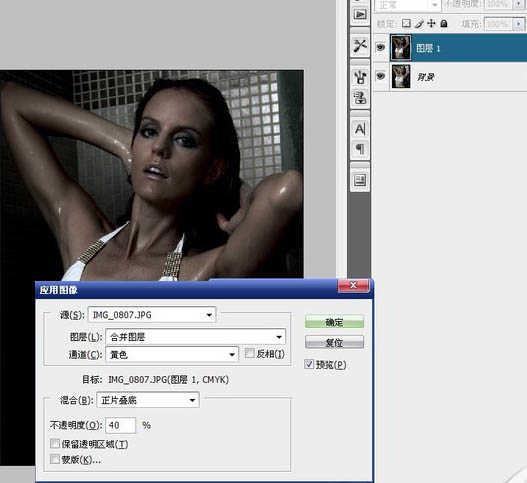Click the 不透明度(O) field showing 40
The height and width of the screenshot is (483, 527).
click(121, 425)
